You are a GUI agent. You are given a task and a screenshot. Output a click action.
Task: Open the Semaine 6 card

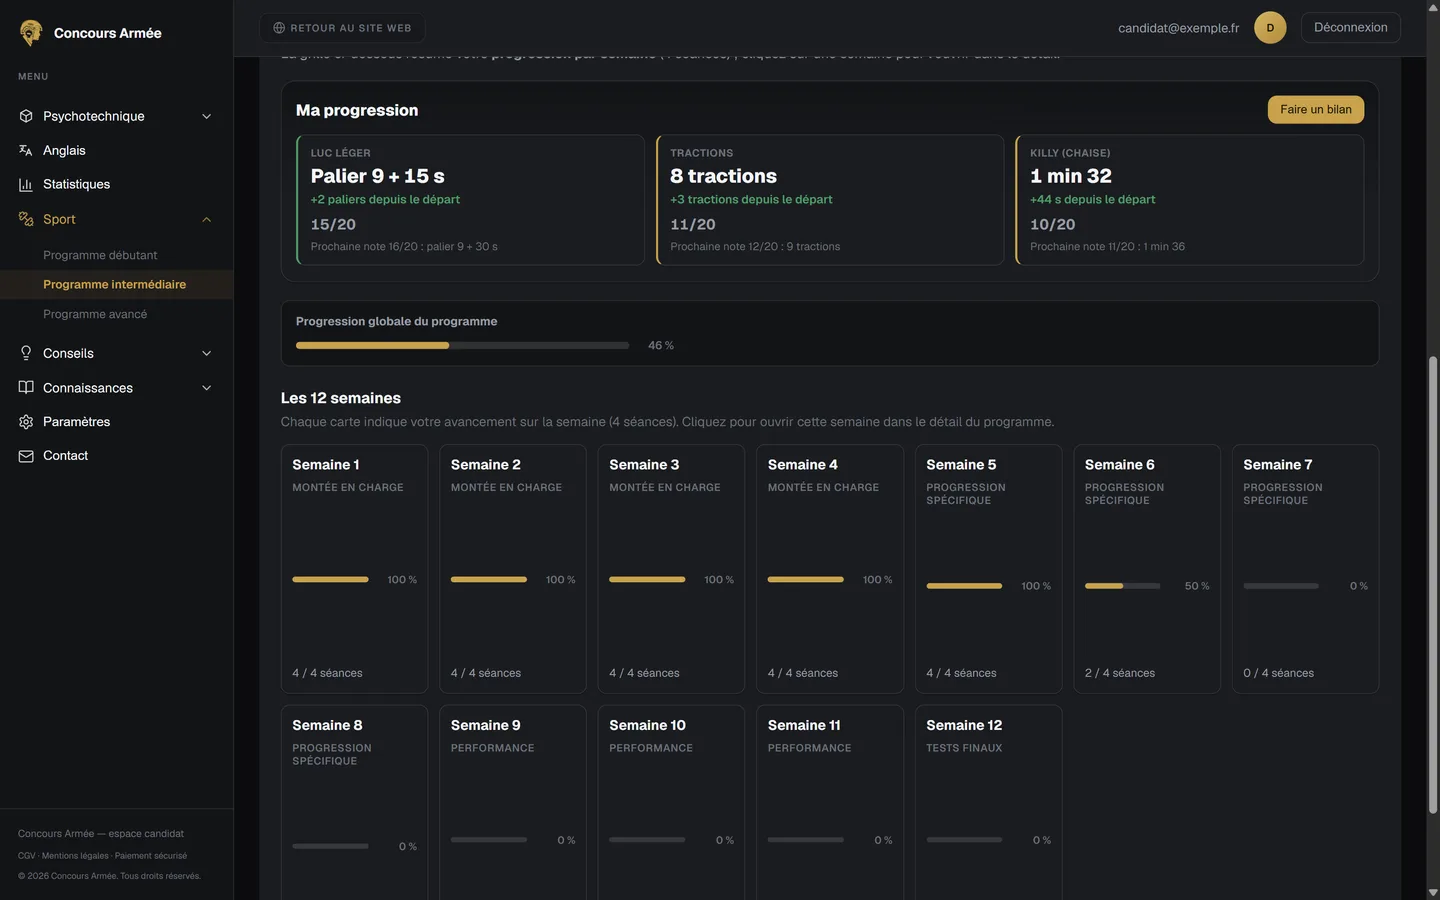pos(1146,569)
